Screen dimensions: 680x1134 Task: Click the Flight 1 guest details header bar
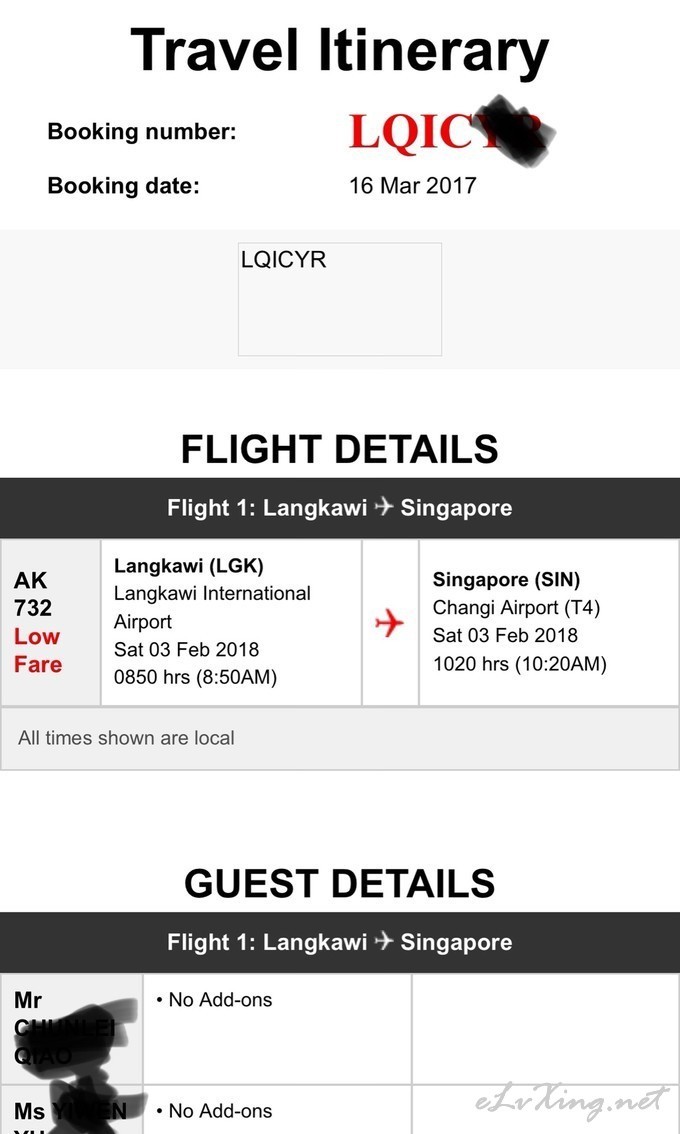pyautogui.click(x=340, y=942)
